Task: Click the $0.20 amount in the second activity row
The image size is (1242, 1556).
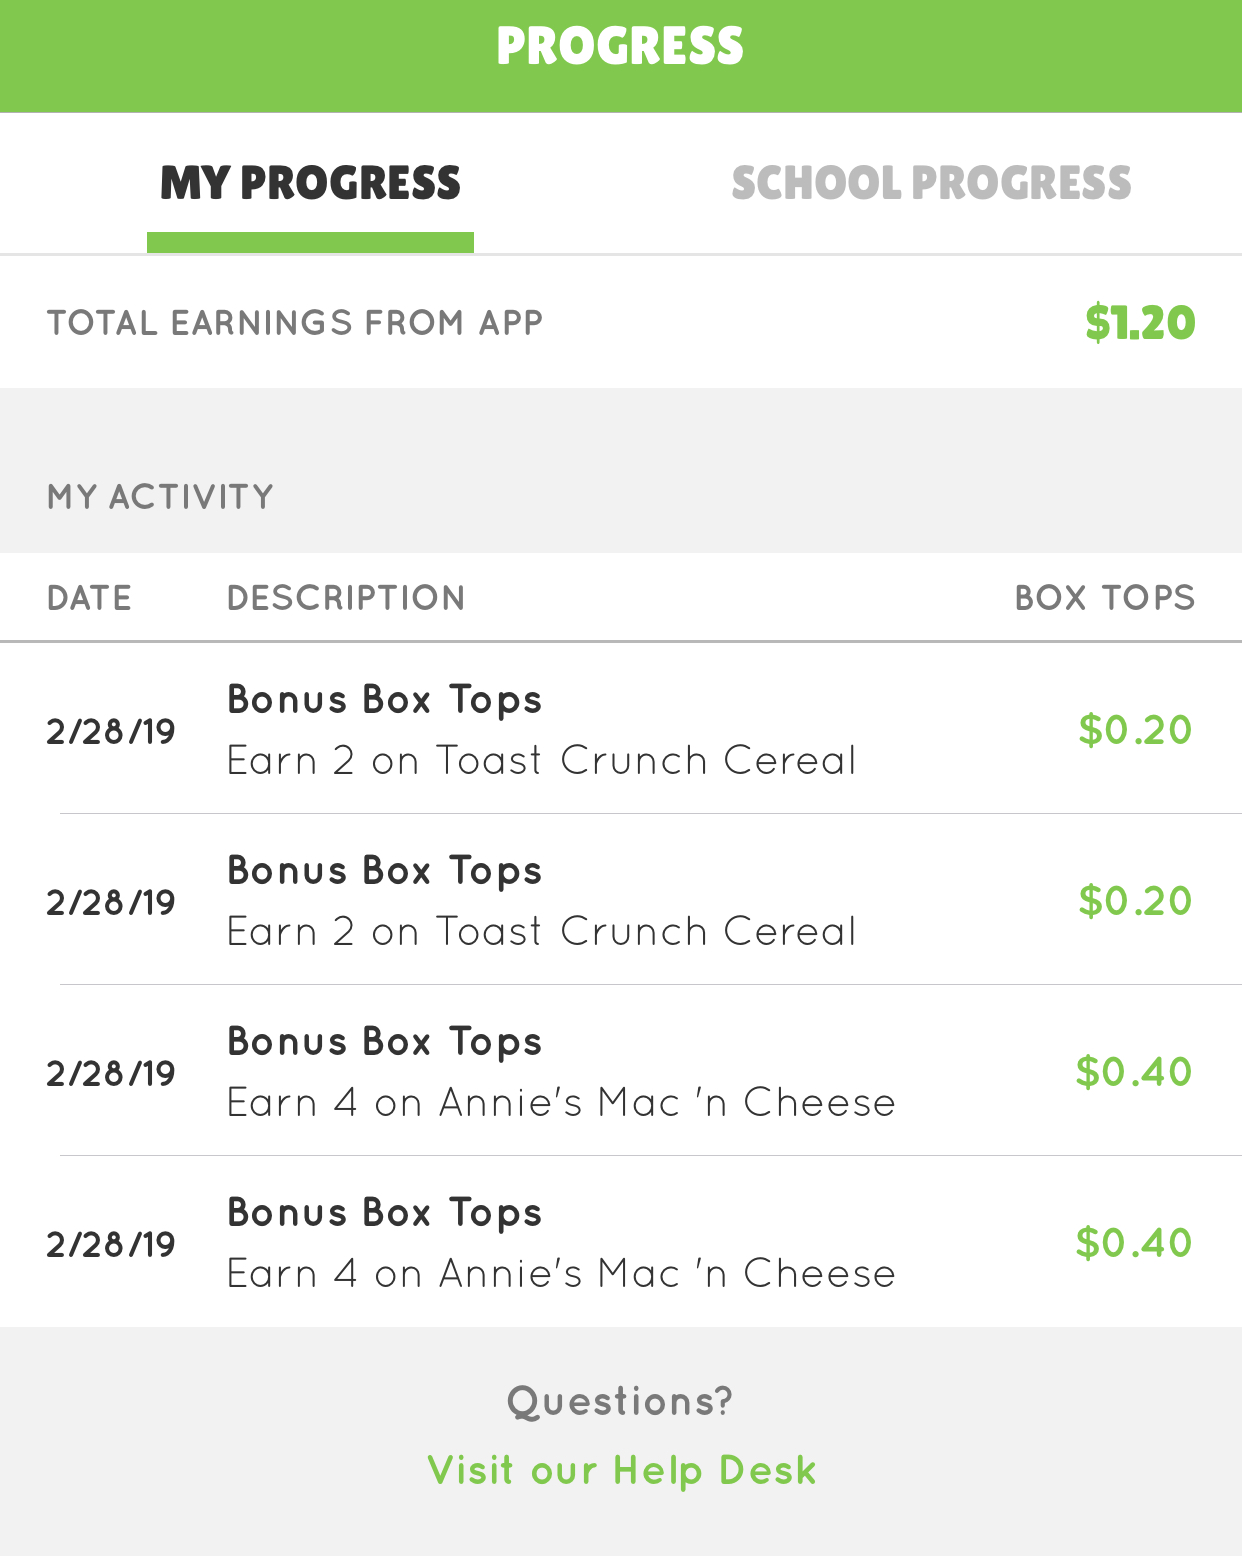Action: coord(1135,902)
